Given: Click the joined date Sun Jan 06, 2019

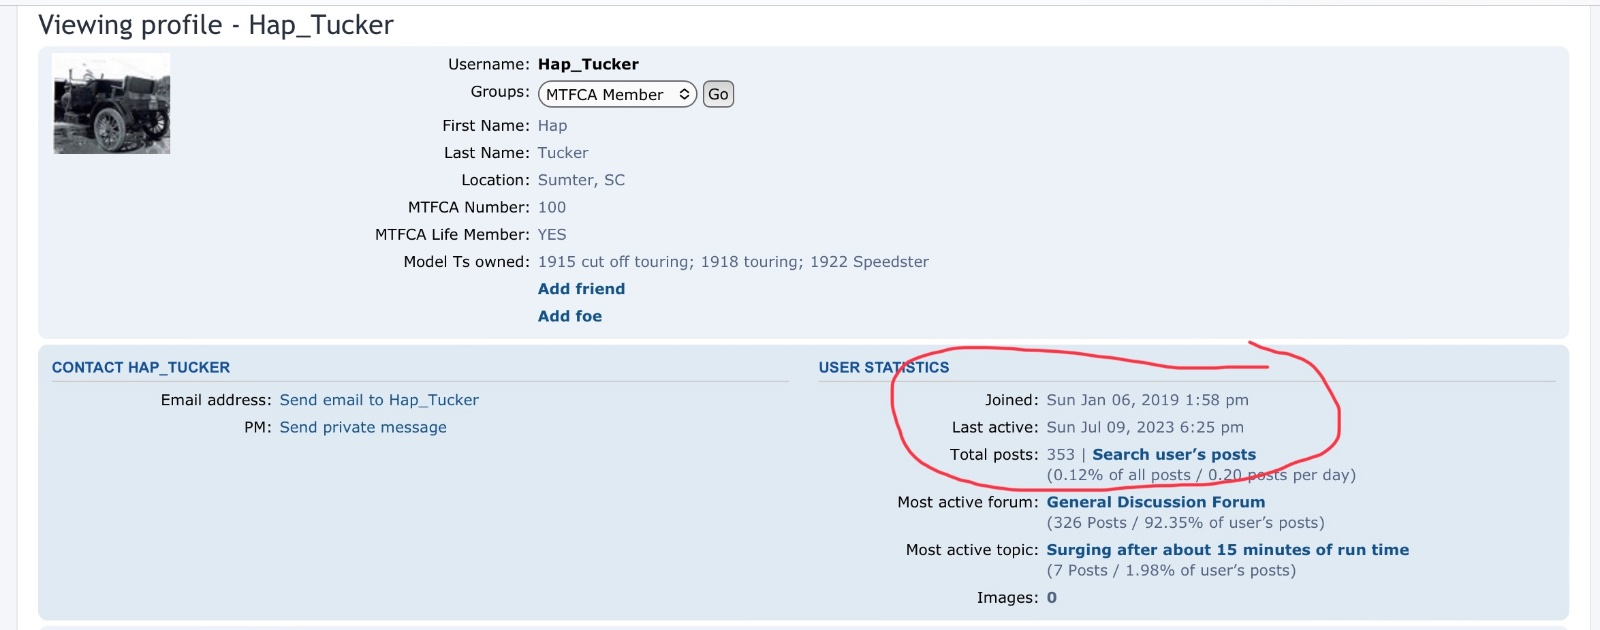Looking at the screenshot, I should pyautogui.click(x=1147, y=400).
